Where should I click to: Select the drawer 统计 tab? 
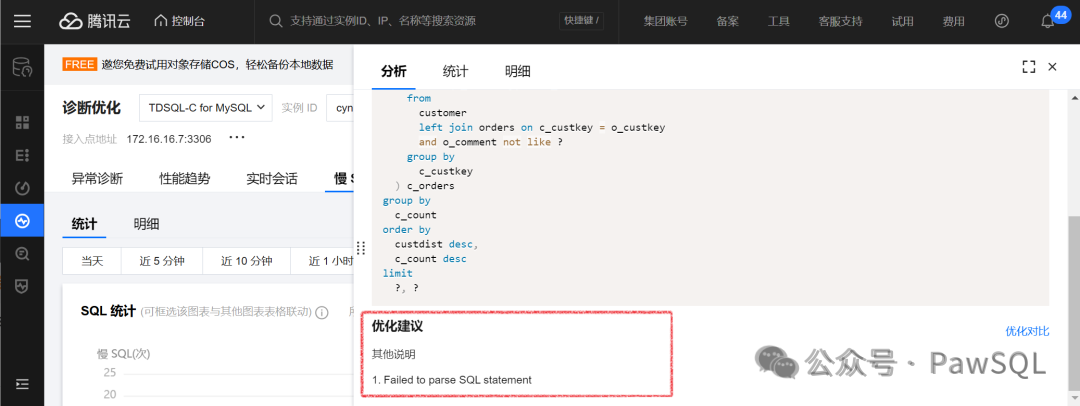pos(455,71)
